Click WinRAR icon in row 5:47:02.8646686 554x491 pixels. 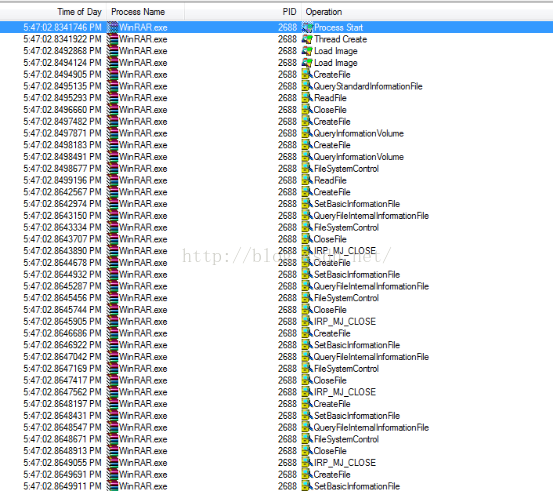point(112,333)
